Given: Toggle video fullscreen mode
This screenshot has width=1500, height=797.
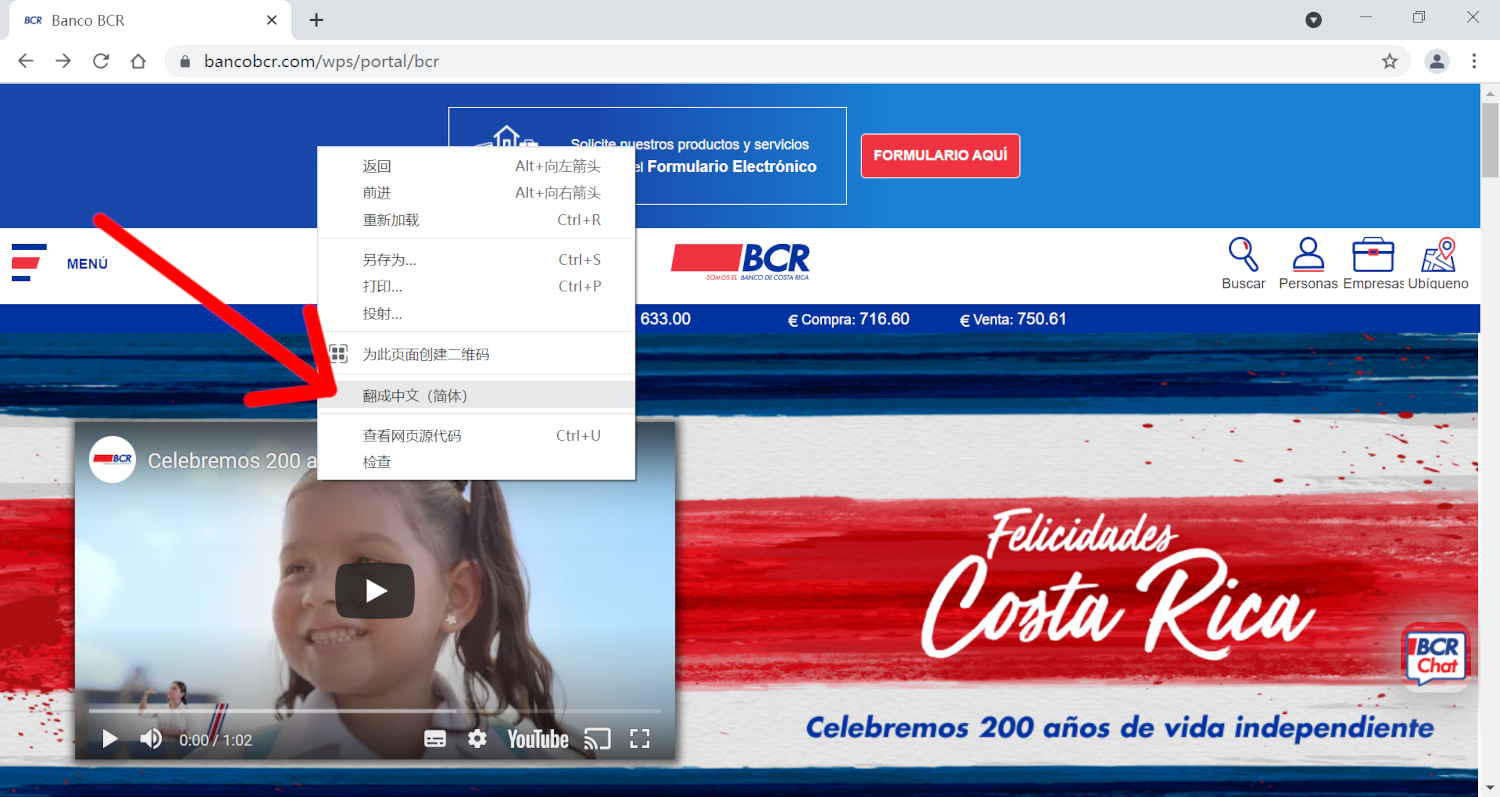Looking at the screenshot, I should (640, 739).
